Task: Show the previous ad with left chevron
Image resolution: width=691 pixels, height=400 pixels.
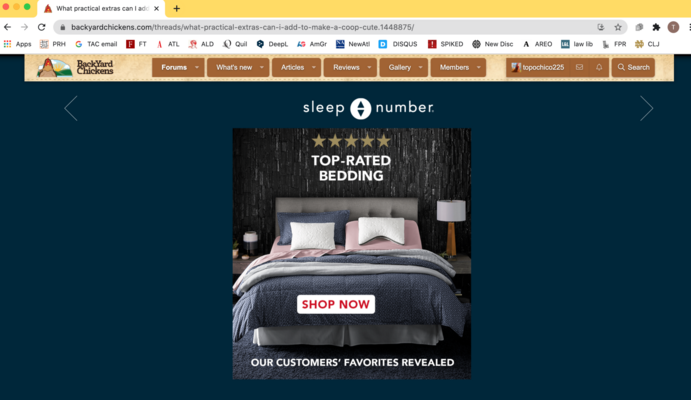Action: (71, 108)
